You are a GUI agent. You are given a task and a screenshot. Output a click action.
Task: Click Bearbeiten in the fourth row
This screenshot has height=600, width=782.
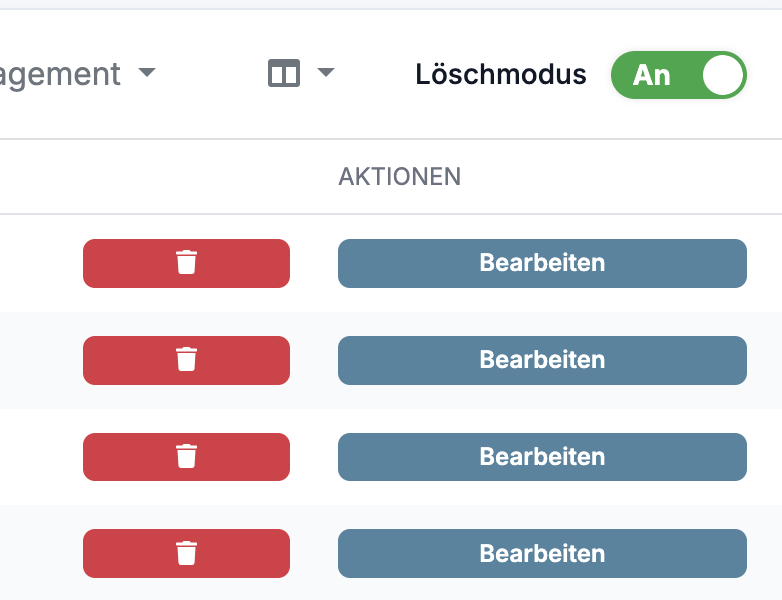(x=542, y=554)
